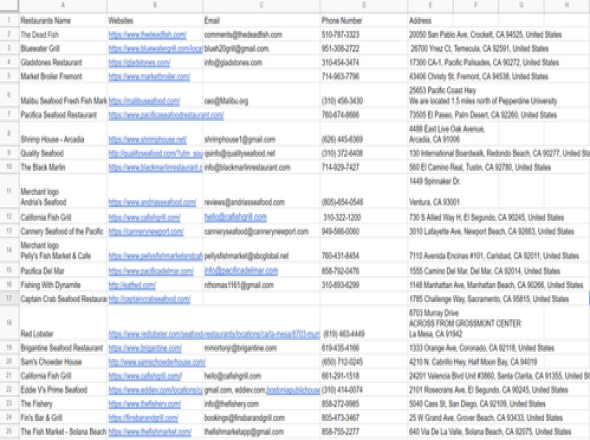The image size is (590, 440).
Task: Open Sam's Chowder House website link
Action: pyautogui.click(x=157, y=362)
